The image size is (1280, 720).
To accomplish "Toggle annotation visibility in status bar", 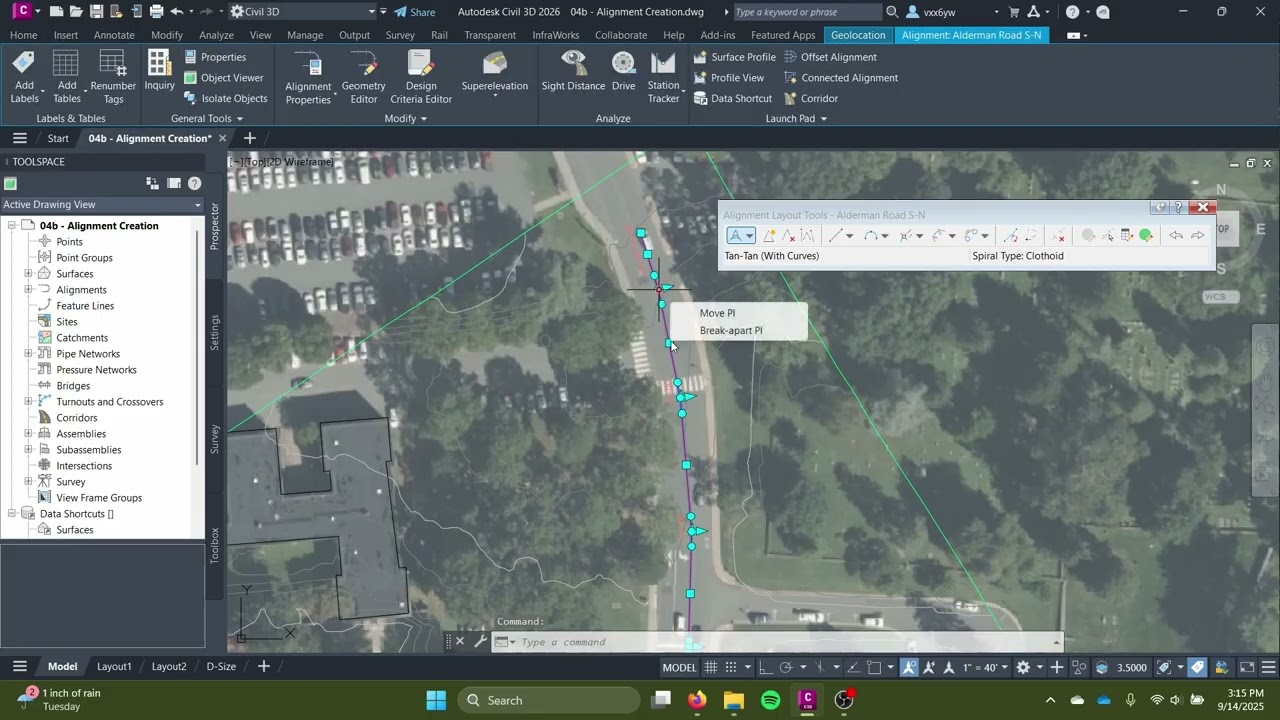I will click(x=909, y=667).
